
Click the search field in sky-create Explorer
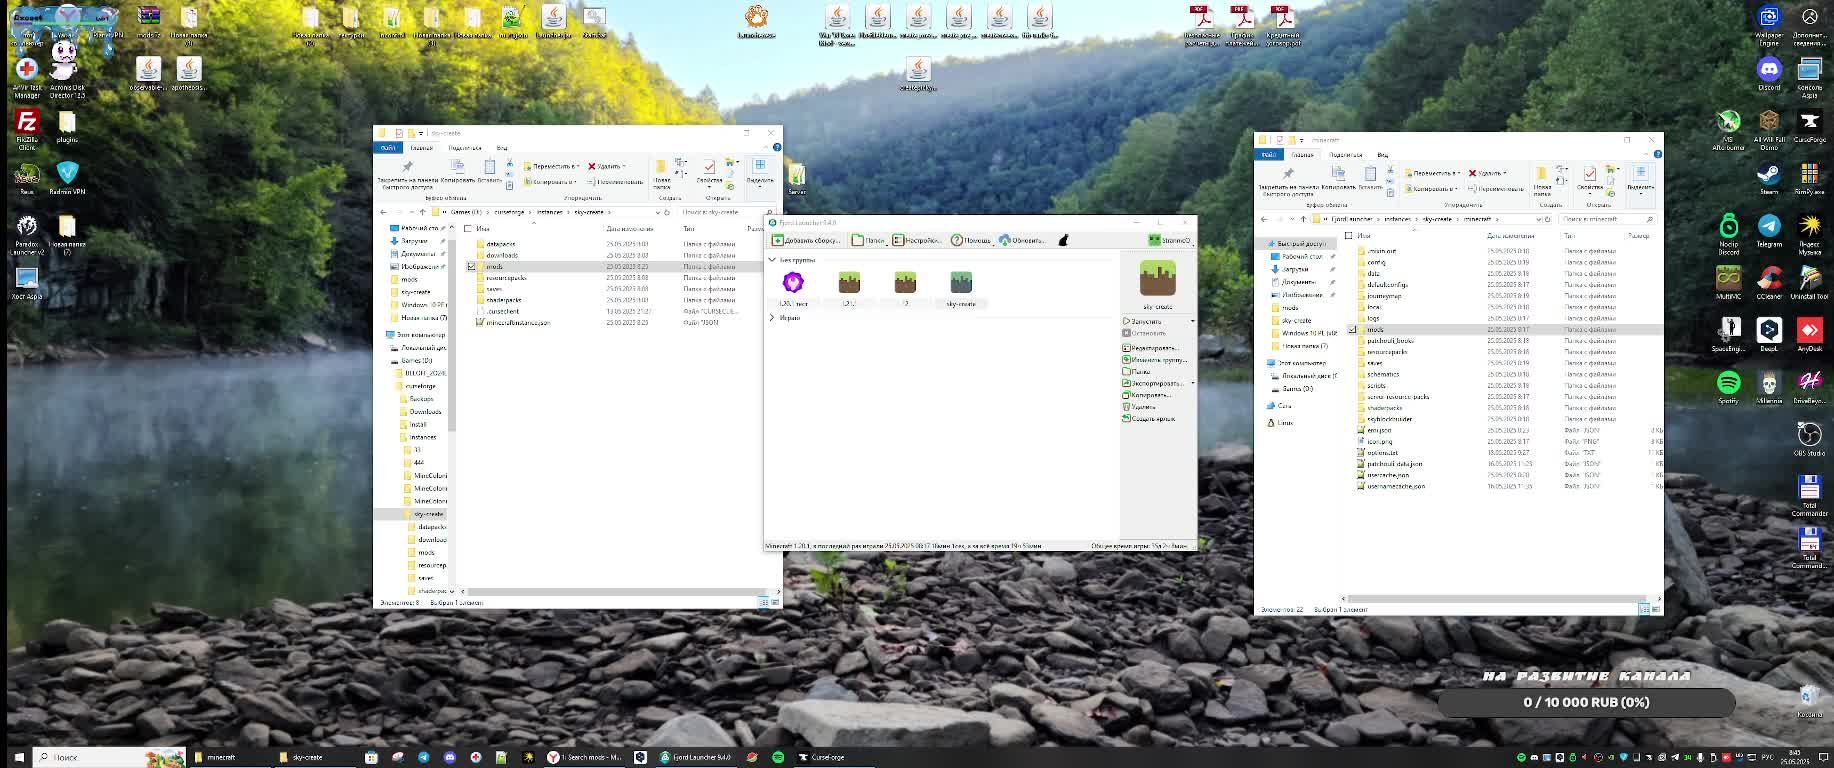(724, 212)
